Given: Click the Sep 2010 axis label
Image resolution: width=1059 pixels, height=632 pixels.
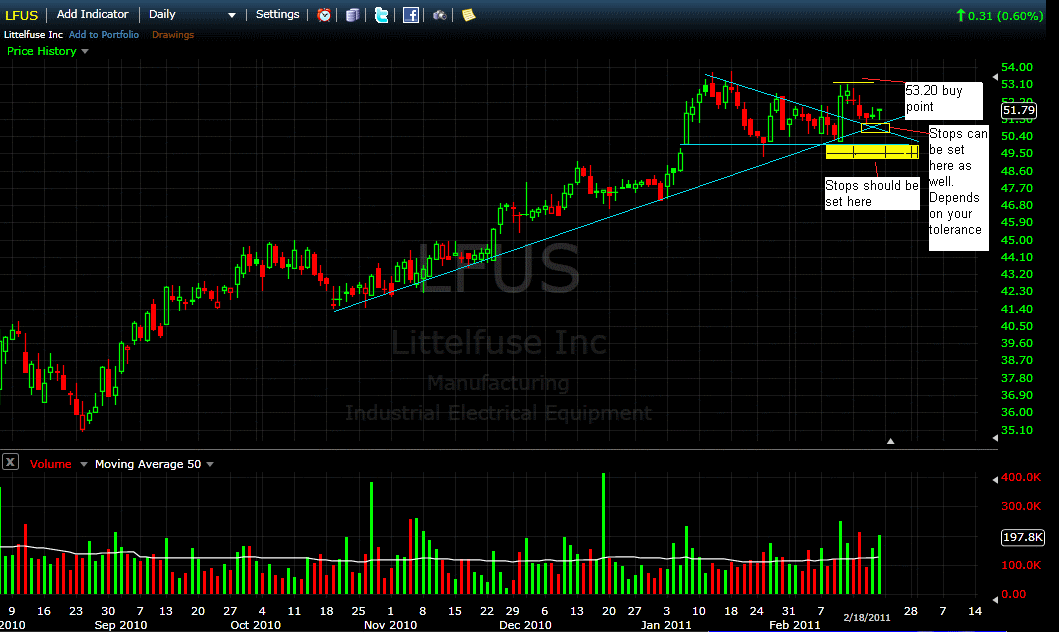Looking at the screenshot, I should click(121, 625).
